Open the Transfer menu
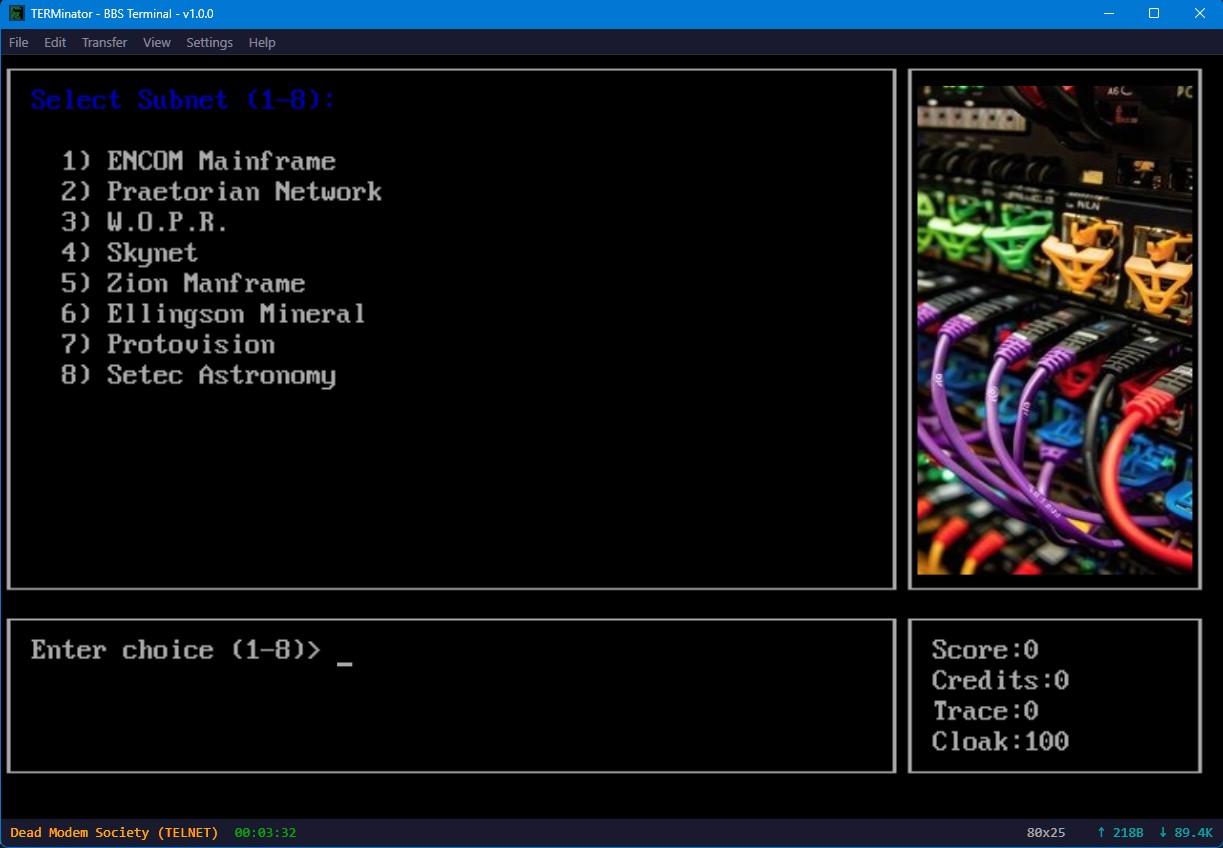1223x848 pixels. [x=104, y=42]
